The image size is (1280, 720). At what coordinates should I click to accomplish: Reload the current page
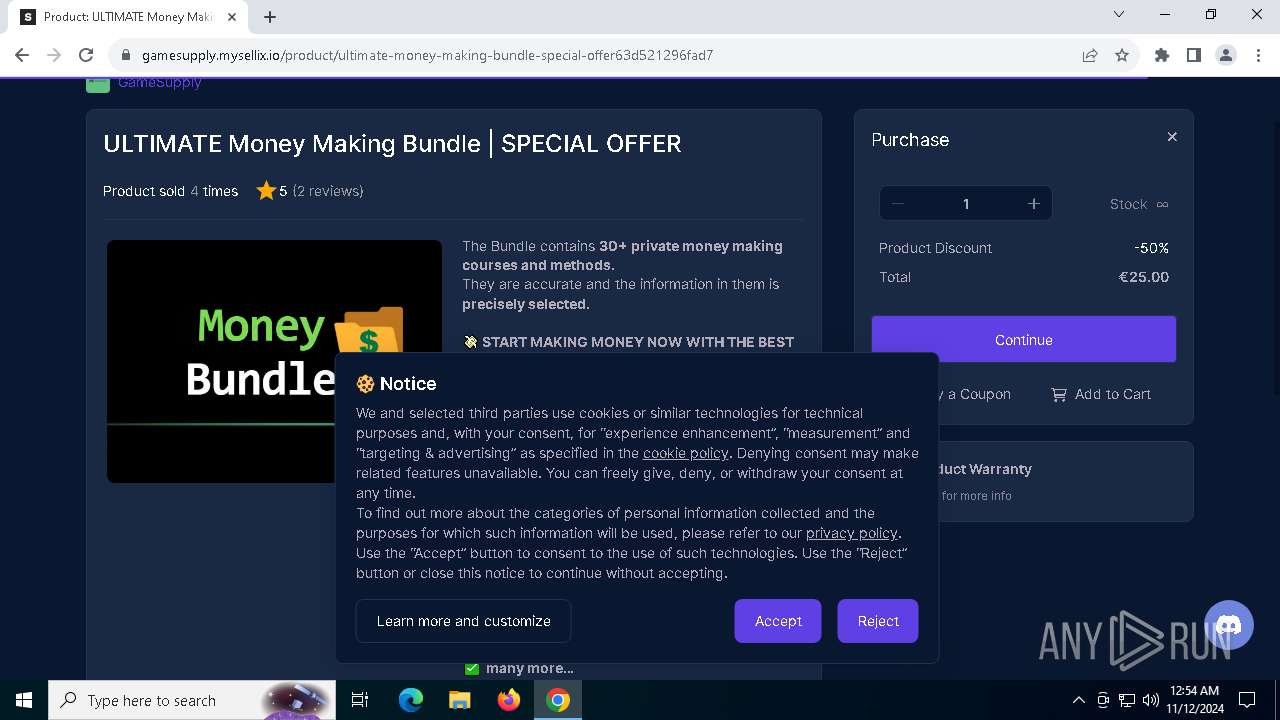[86, 55]
